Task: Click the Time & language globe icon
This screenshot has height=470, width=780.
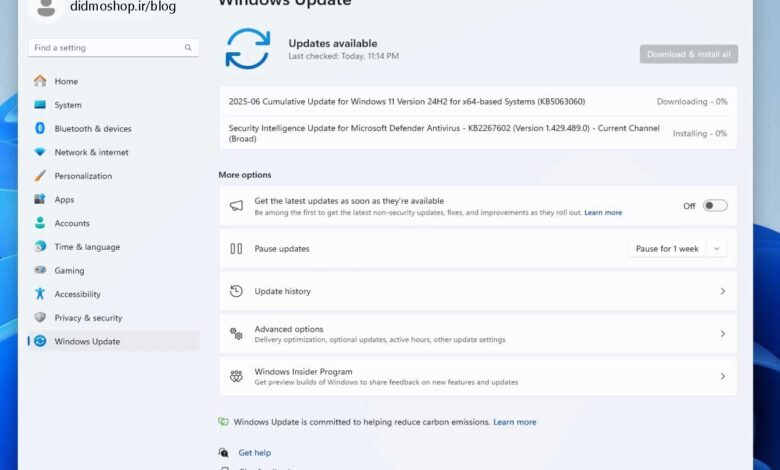Action: pos(40,246)
